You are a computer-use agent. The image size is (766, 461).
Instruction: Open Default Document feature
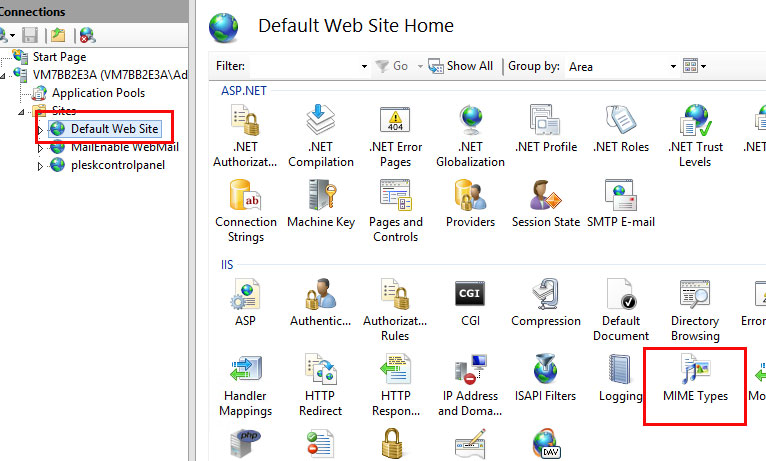(621, 310)
